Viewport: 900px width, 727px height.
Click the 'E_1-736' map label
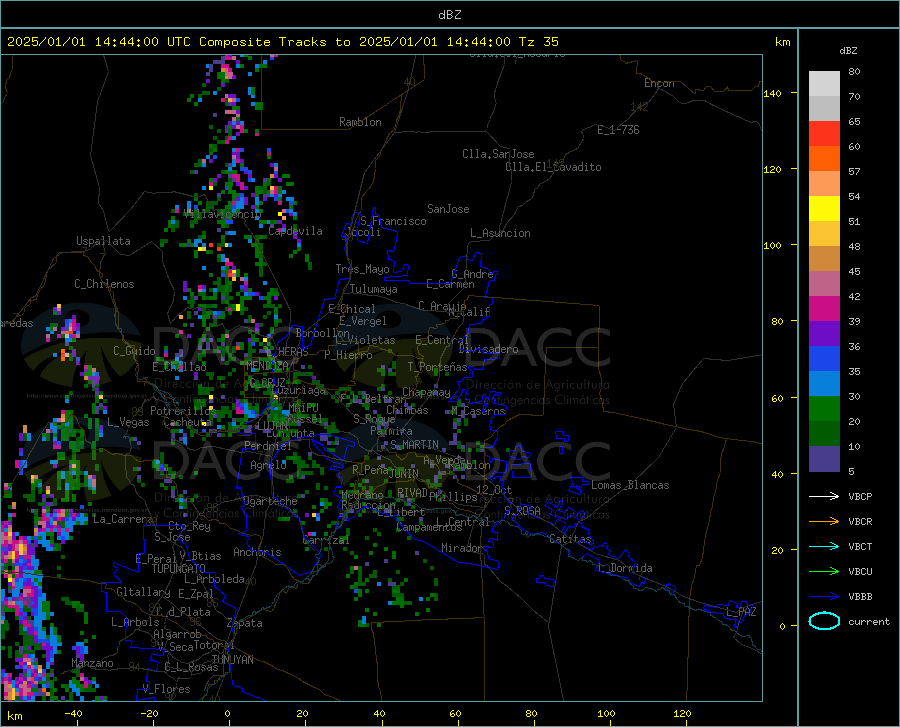618,130
